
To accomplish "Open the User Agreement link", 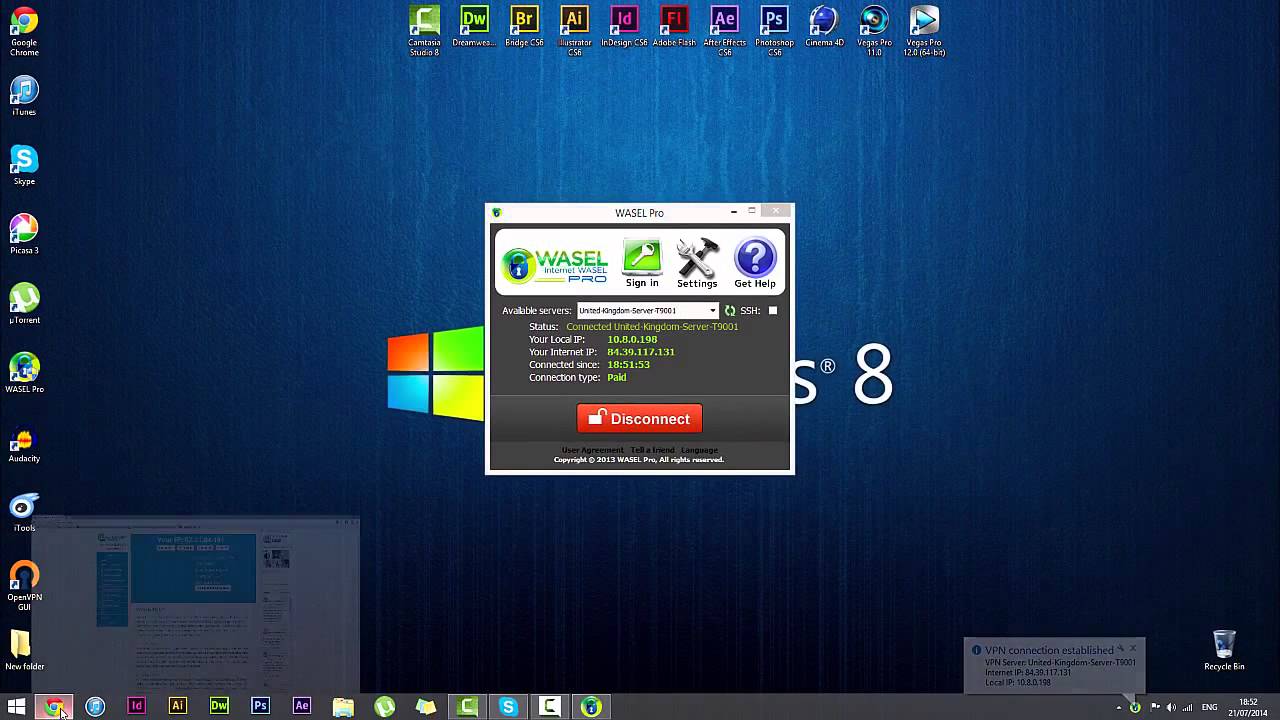I will click(x=592, y=450).
